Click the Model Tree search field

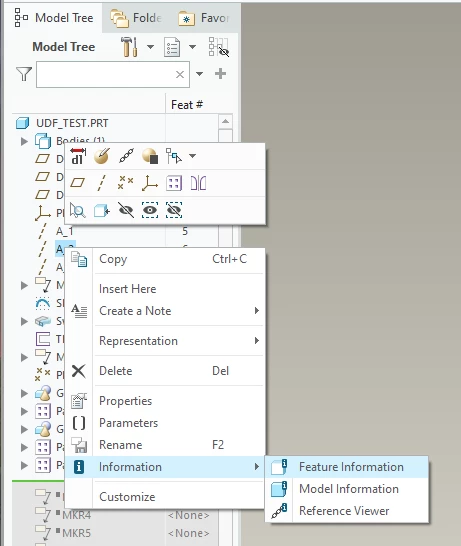113,75
